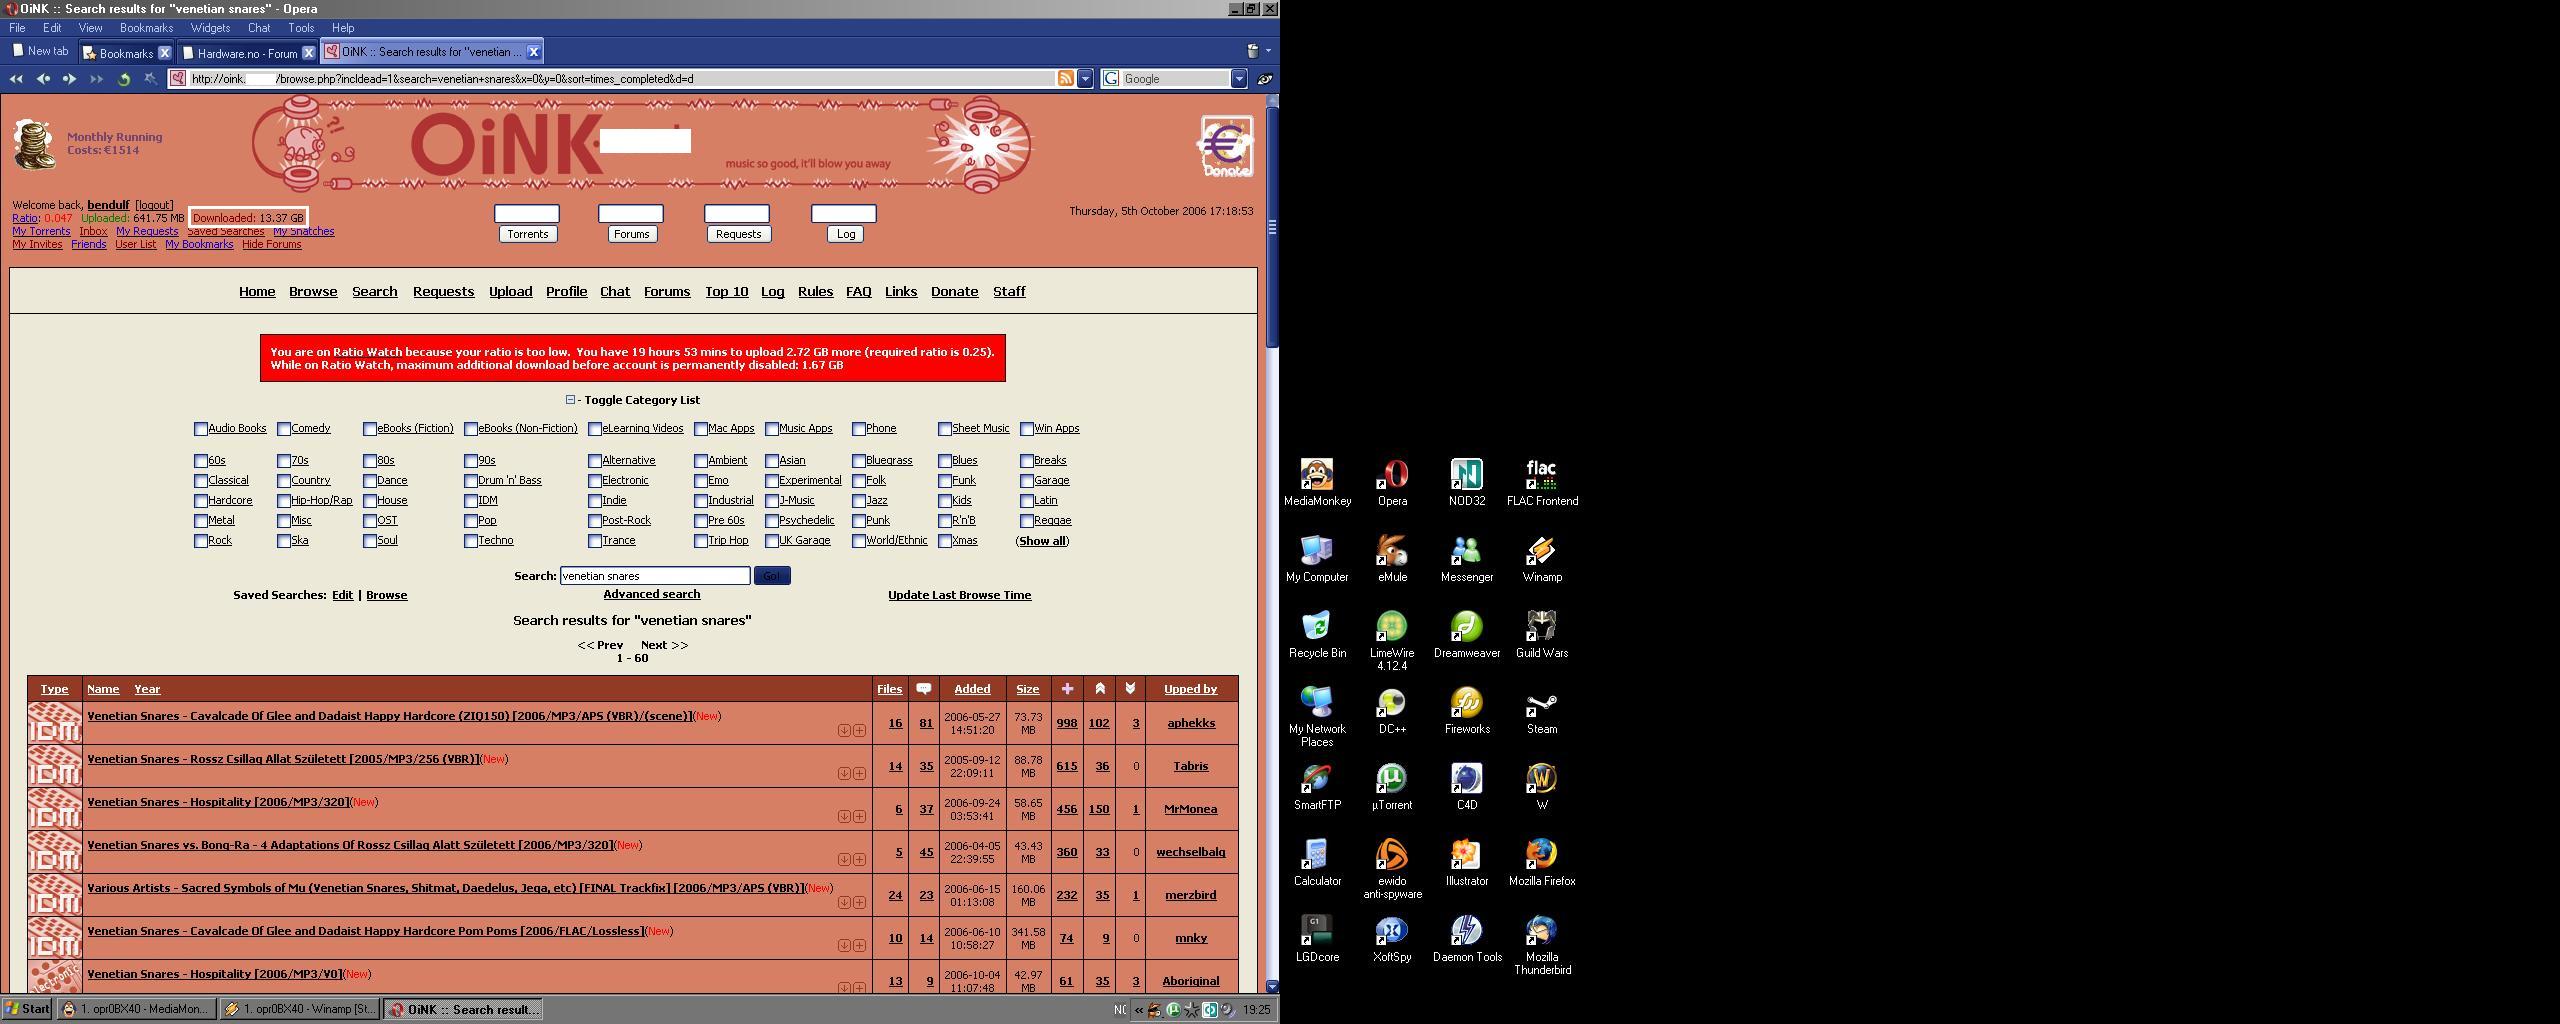Viewport: 2560px width, 1024px height.
Task: Launch µTorrent desktop icon
Action: (1392, 787)
